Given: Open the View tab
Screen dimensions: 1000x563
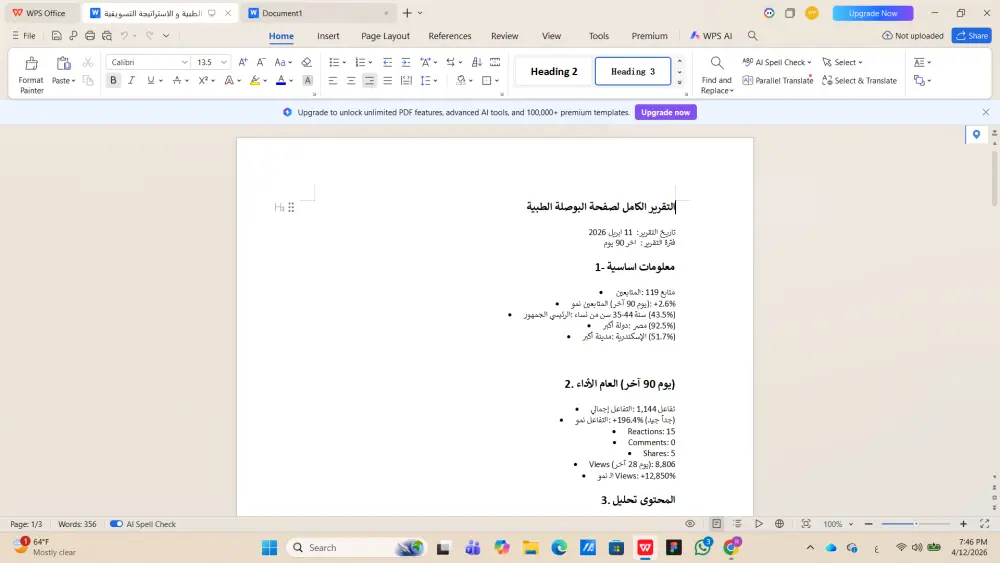Looking at the screenshot, I should 551,36.
